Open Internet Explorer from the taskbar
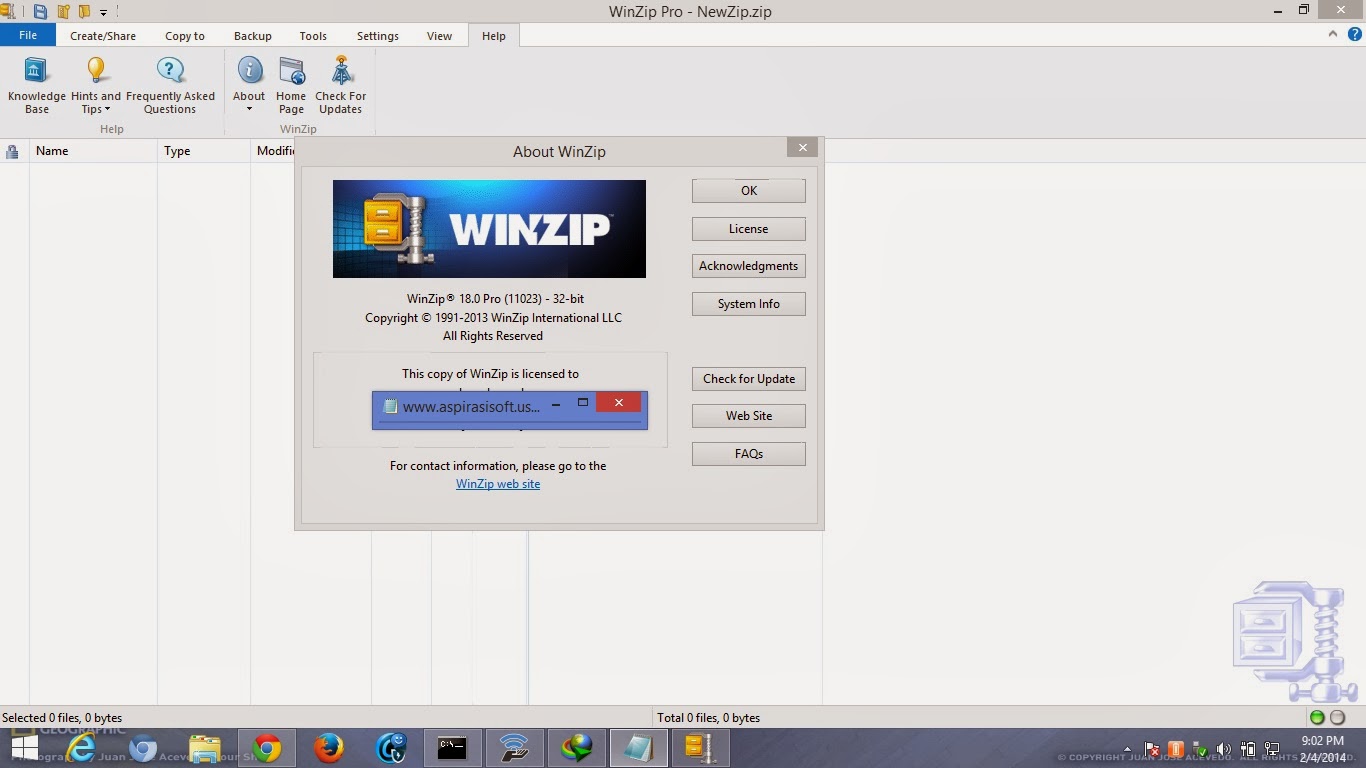This screenshot has width=1366, height=768. [x=81, y=748]
